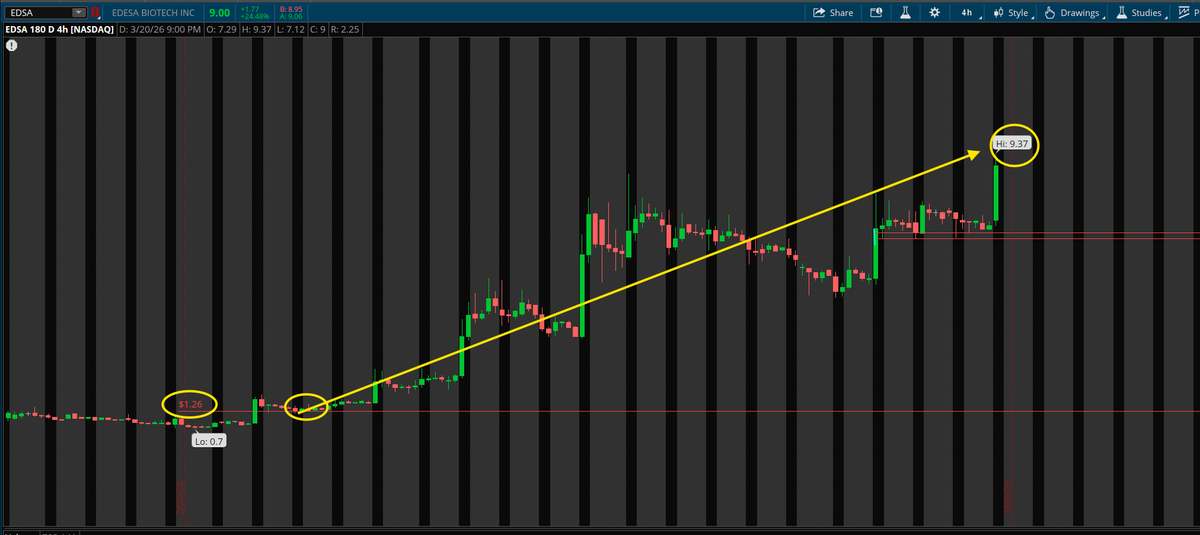Open the Style menu

tap(1014, 13)
